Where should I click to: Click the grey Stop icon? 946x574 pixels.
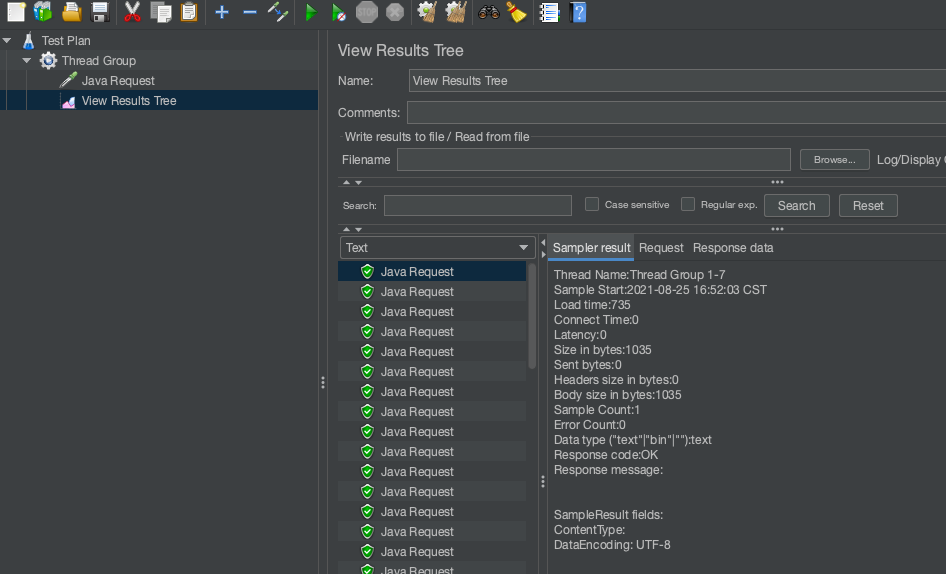click(x=367, y=12)
